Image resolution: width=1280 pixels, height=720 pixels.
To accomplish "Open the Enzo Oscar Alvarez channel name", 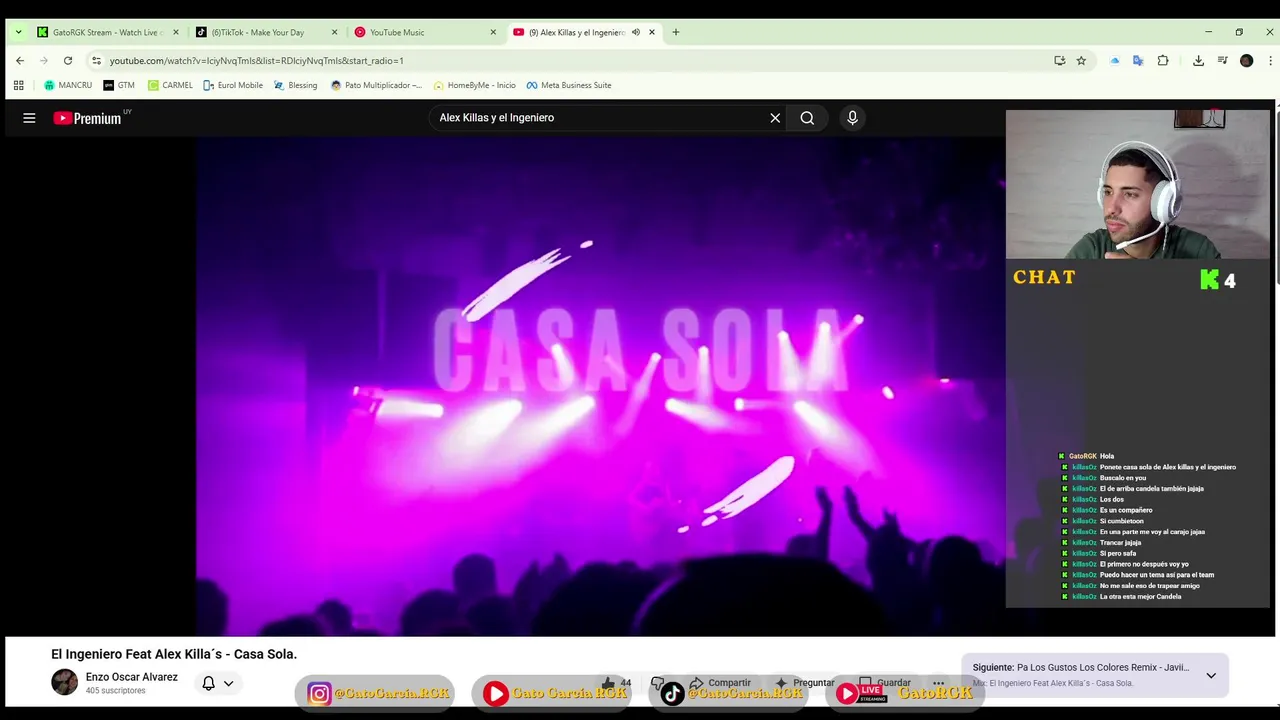I will [131, 677].
